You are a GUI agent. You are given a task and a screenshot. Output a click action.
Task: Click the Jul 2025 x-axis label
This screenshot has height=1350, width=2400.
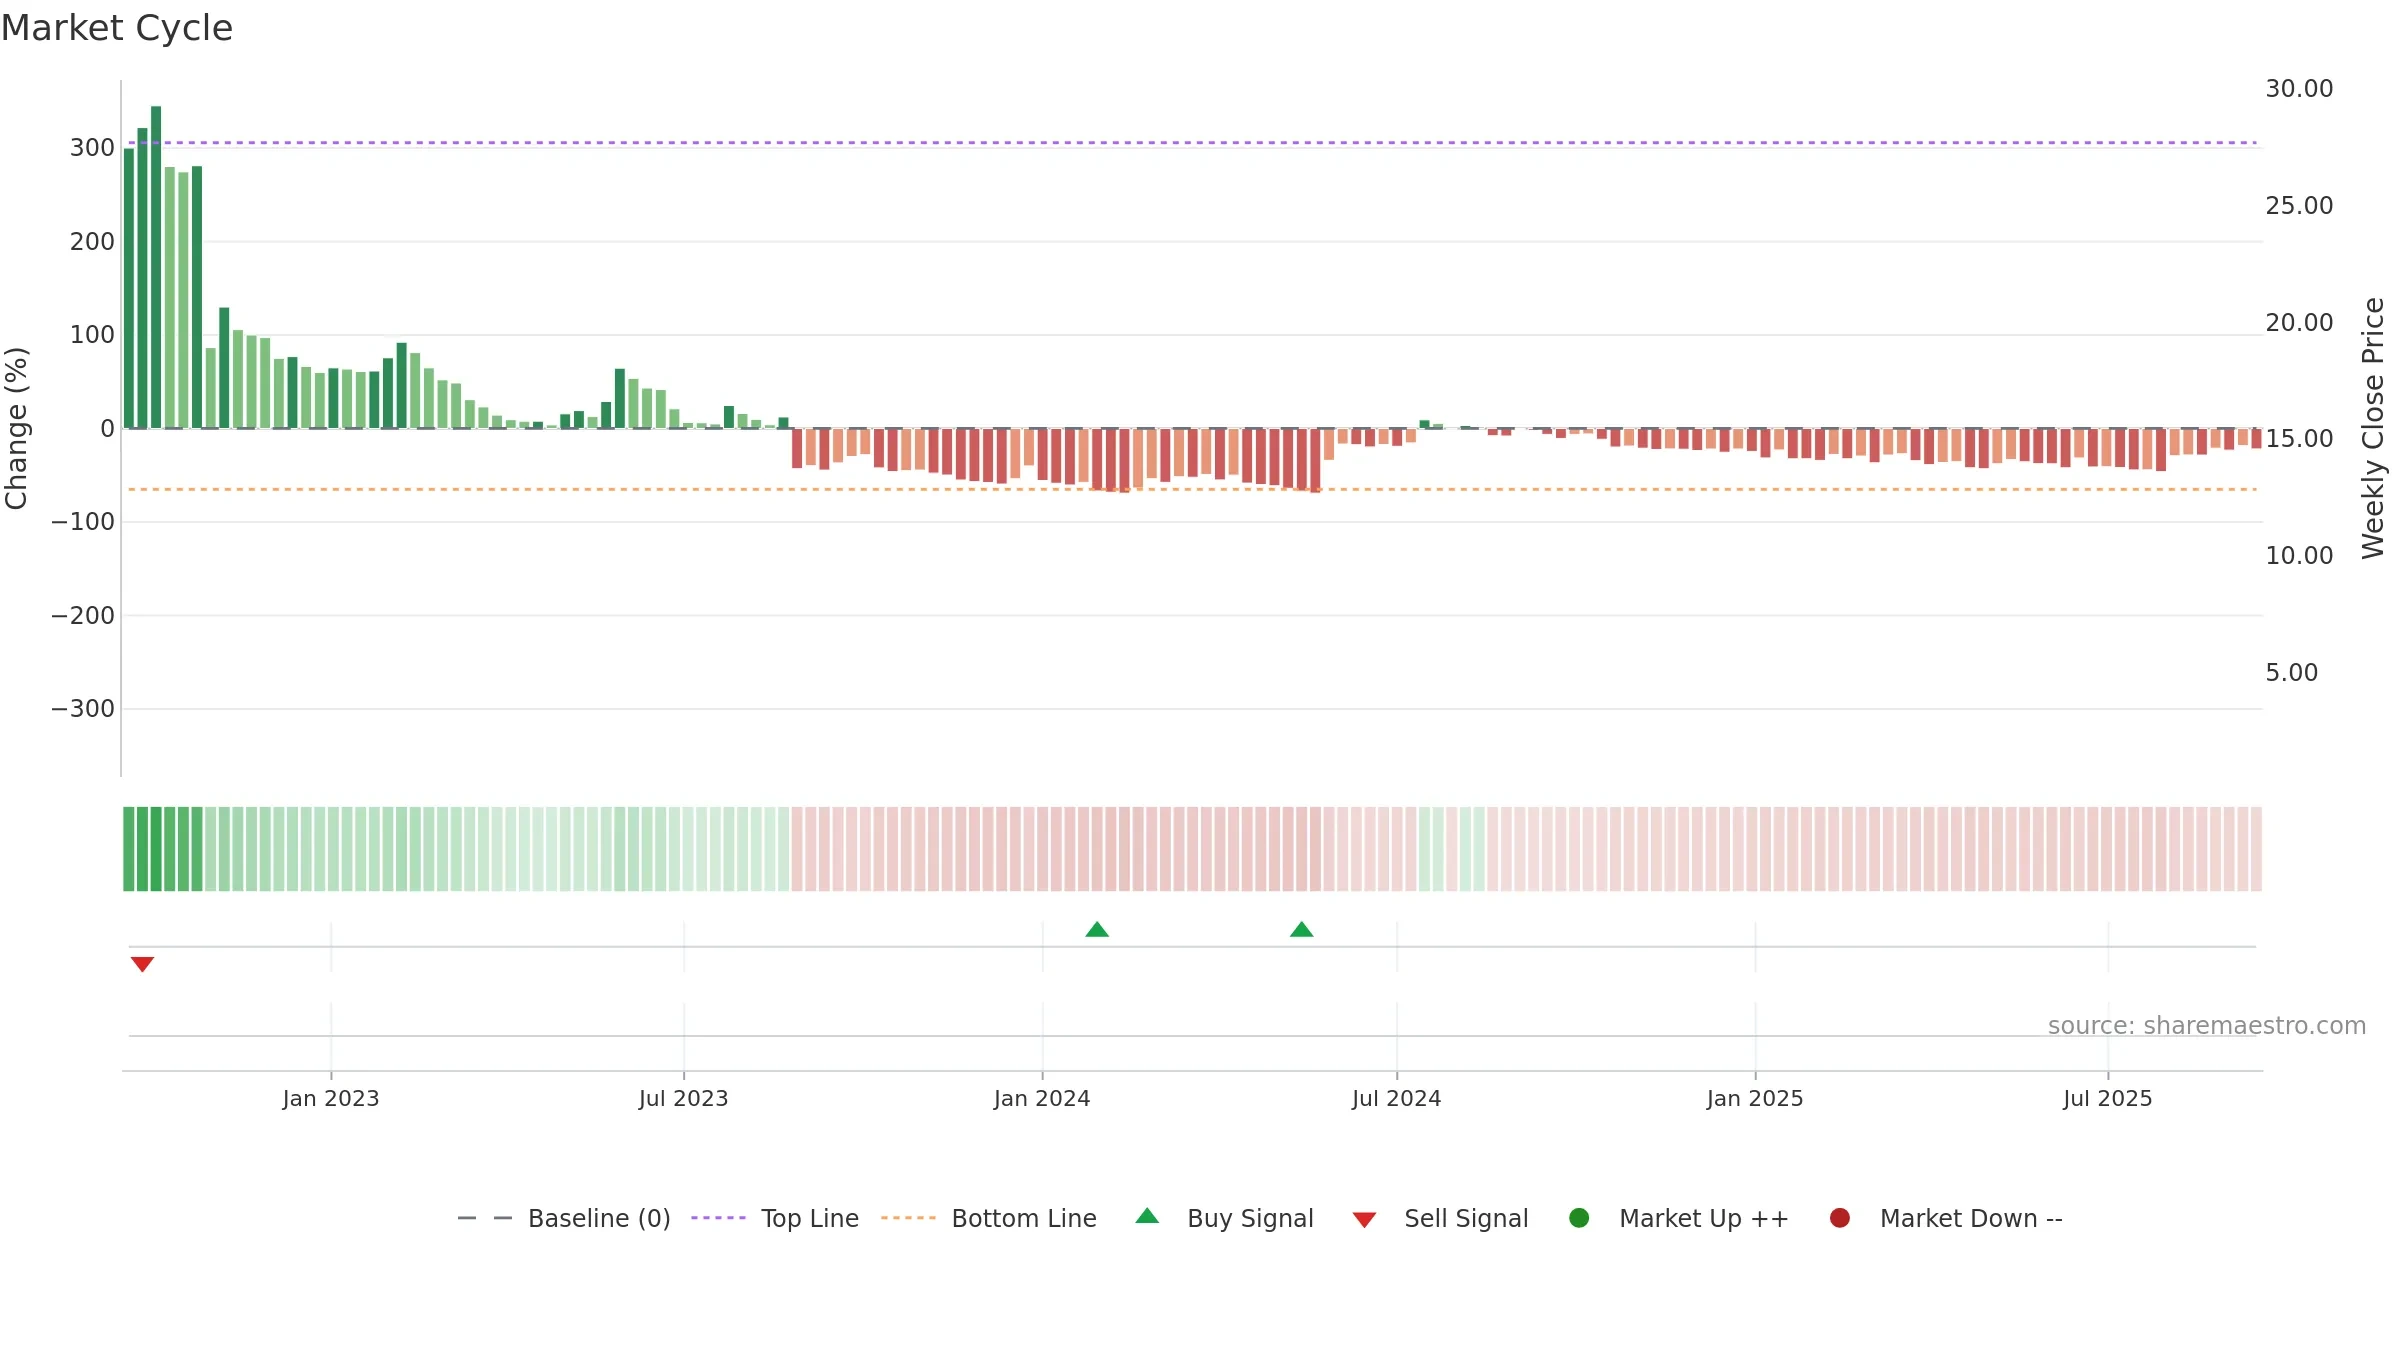pyautogui.click(x=2108, y=1098)
